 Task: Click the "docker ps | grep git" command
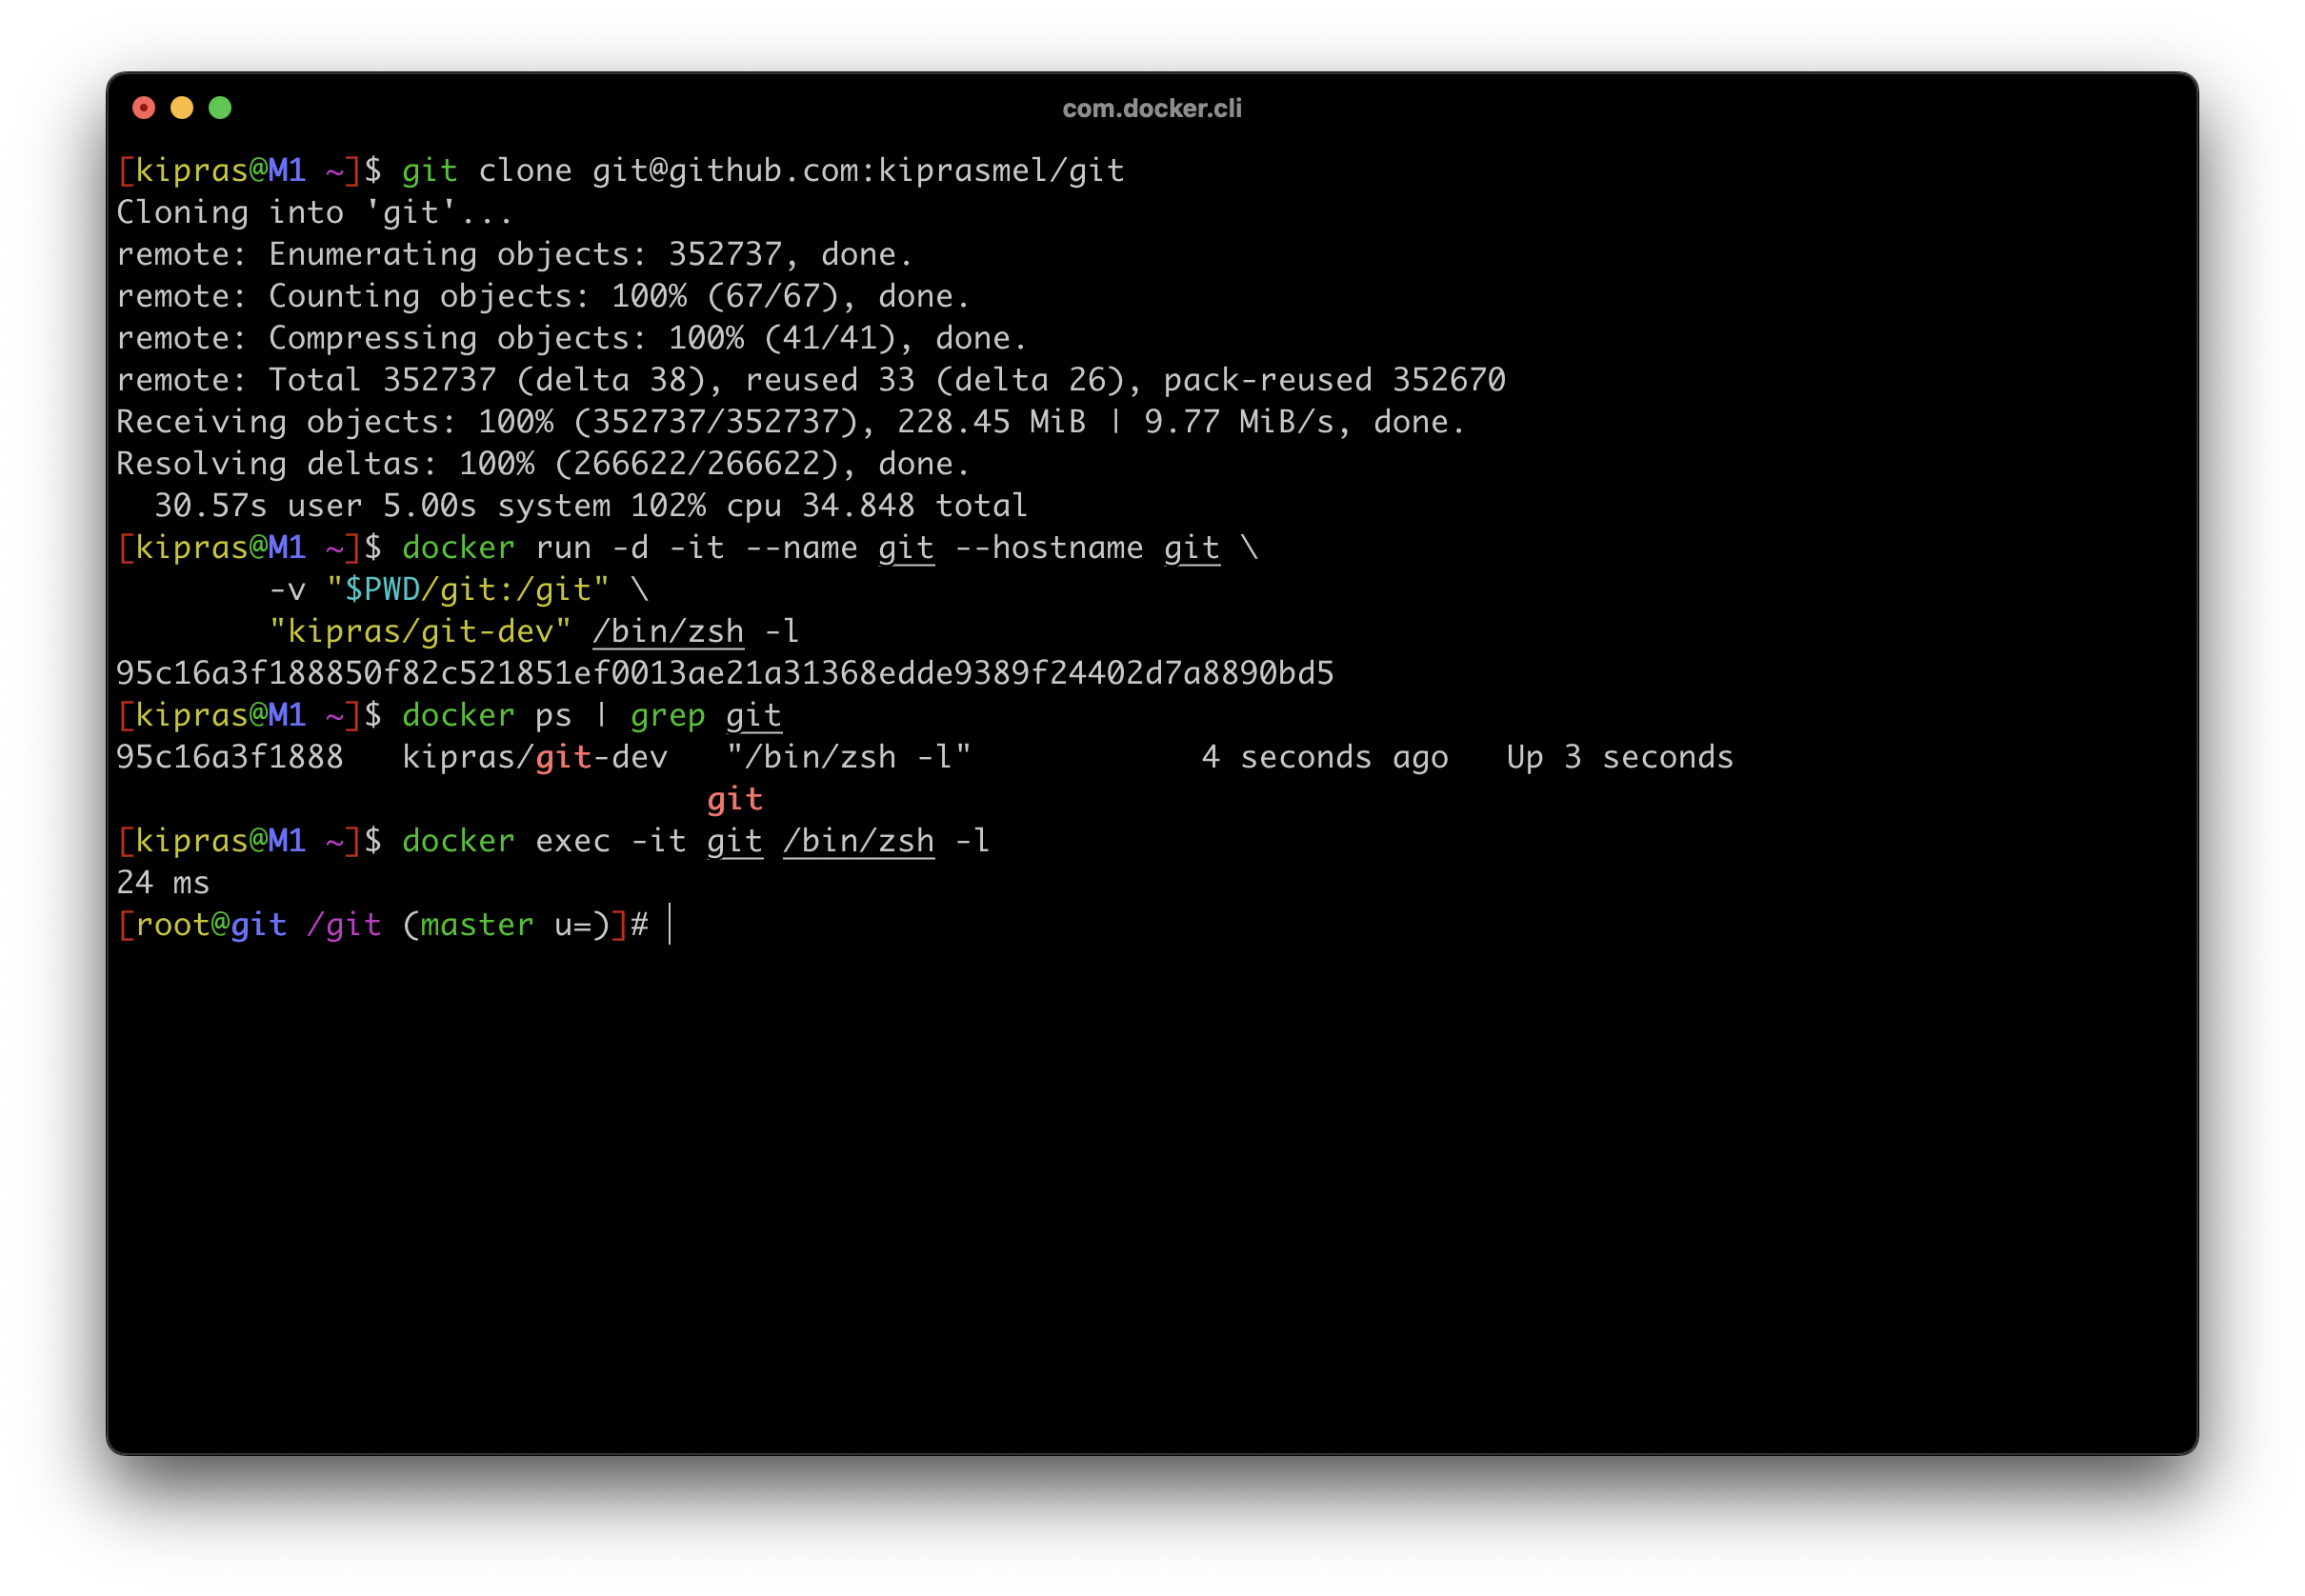(591, 716)
